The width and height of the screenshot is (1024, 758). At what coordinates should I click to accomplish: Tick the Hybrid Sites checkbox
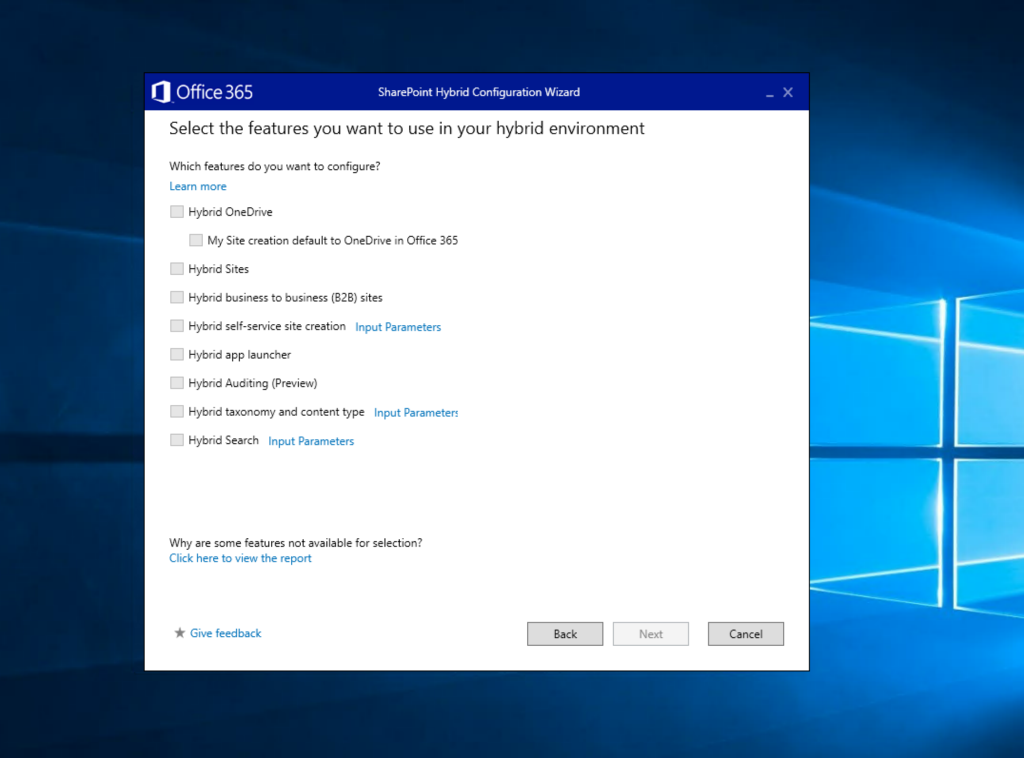(x=176, y=268)
